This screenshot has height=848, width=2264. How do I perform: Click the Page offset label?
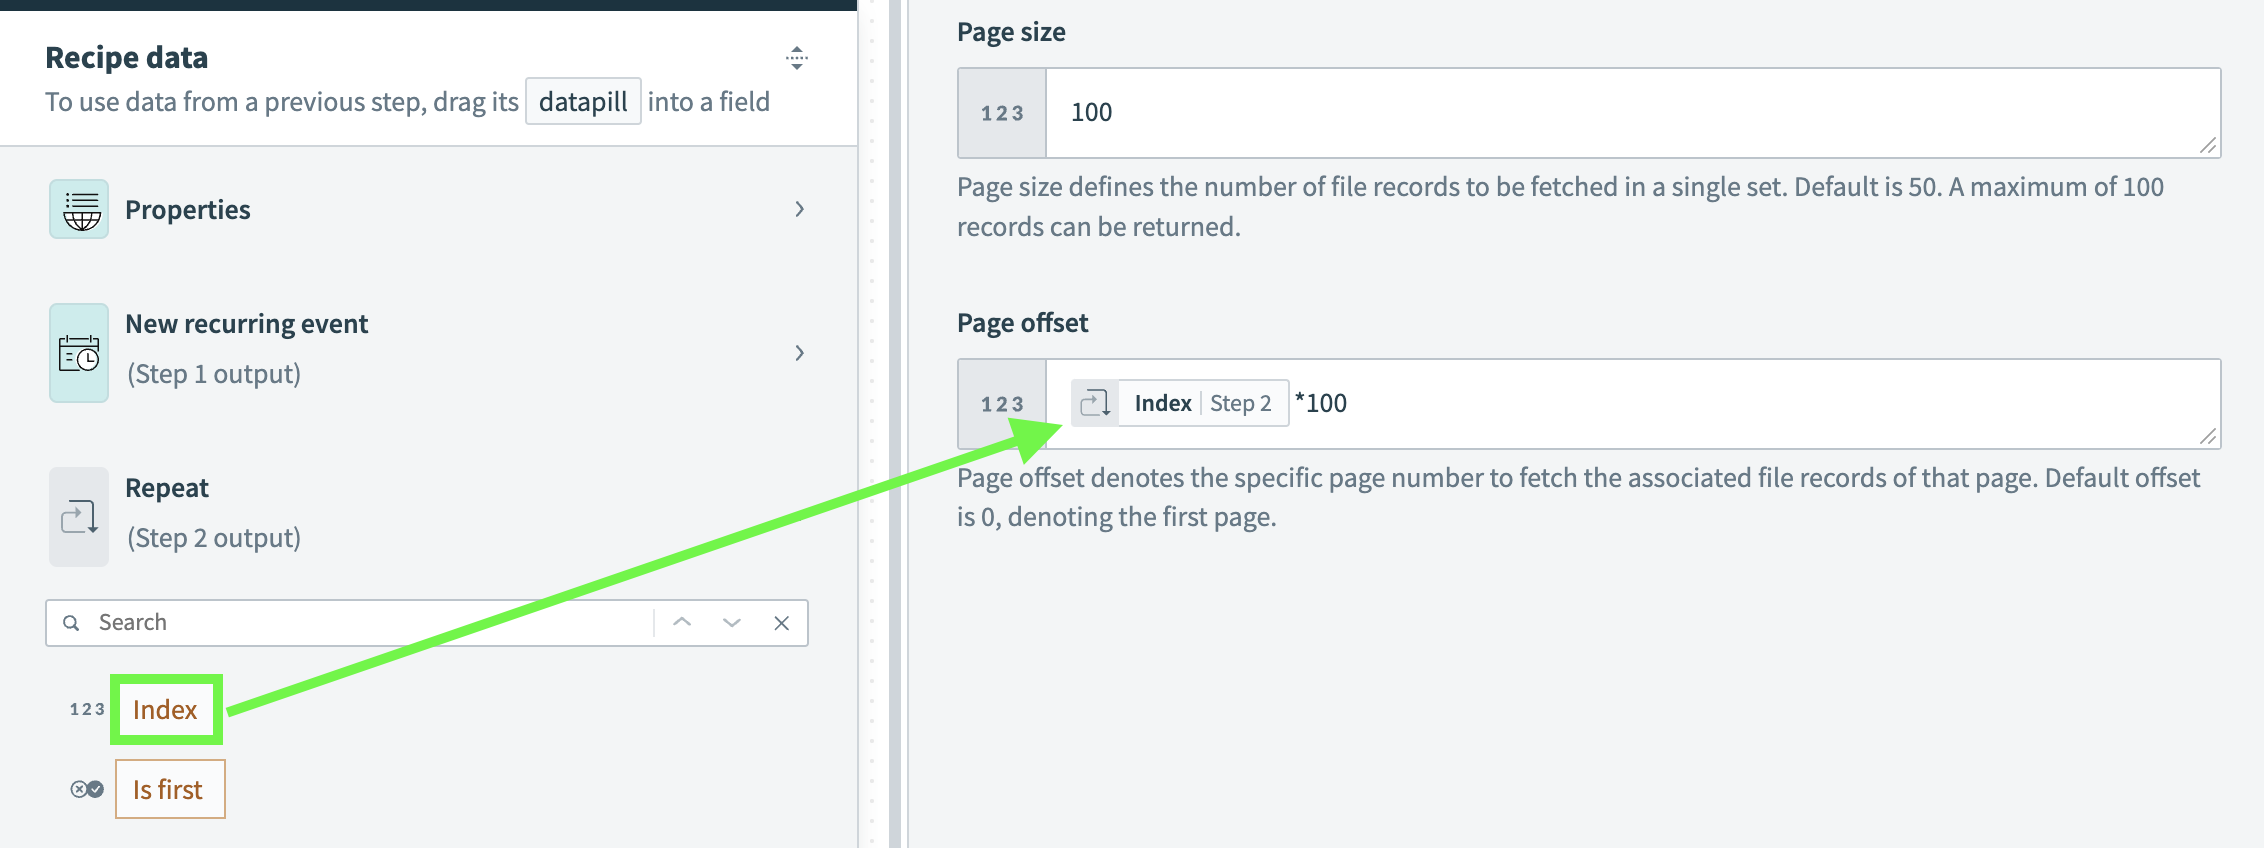(1022, 323)
